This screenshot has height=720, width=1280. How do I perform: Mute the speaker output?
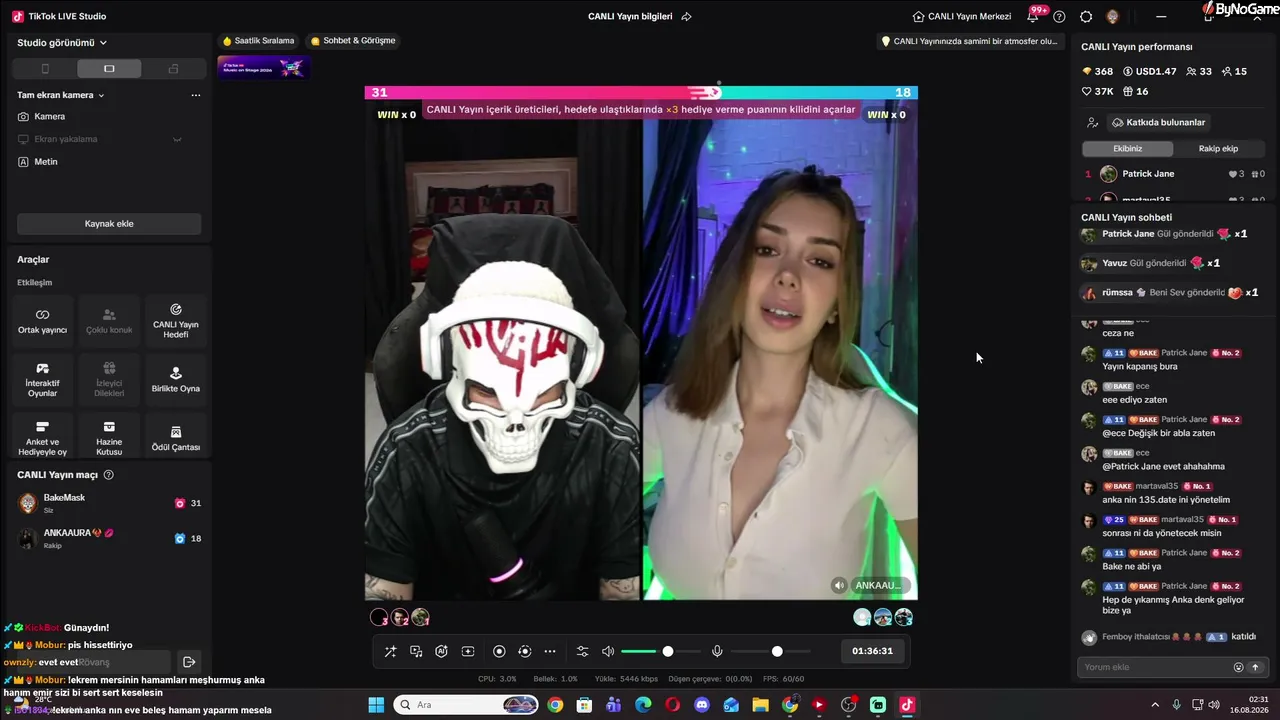(x=608, y=651)
